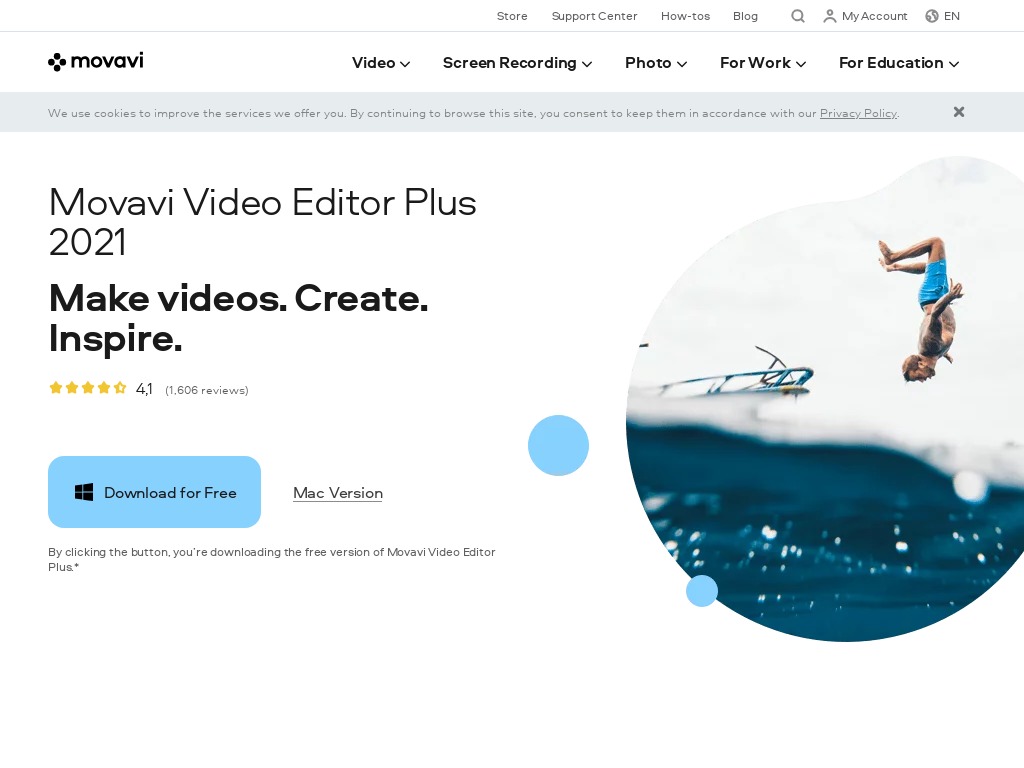Open the Privacy Policy link
The height and width of the screenshot is (768, 1024).
[858, 113]
